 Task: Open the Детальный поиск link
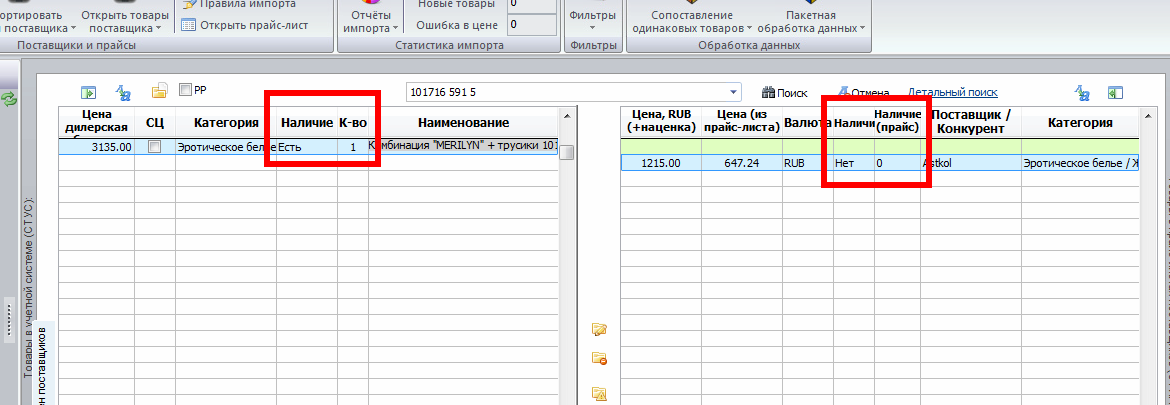(952, 92)
